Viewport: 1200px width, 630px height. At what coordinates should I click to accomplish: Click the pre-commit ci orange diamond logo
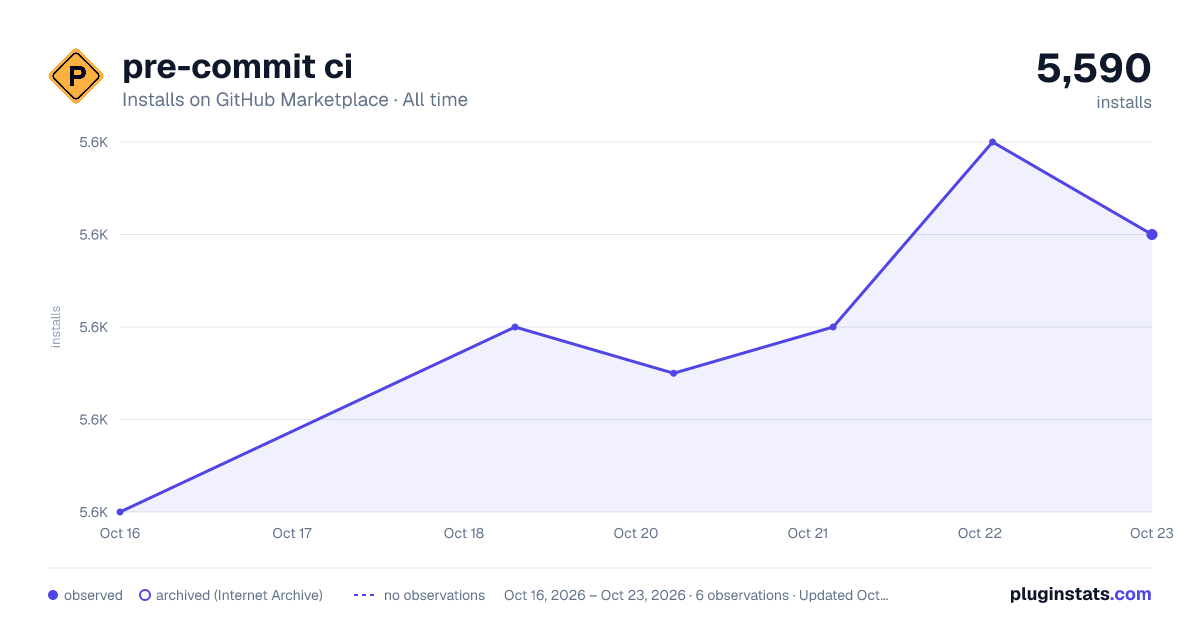click(76, 76)
